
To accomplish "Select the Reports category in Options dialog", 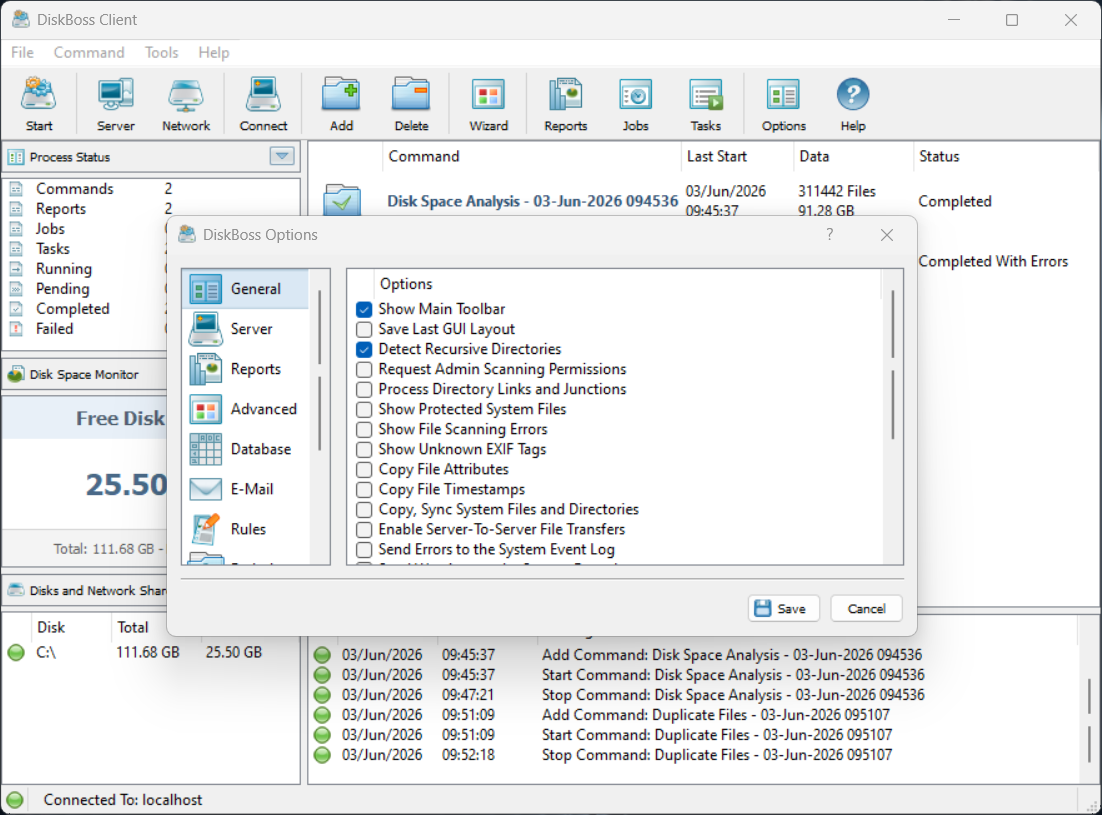I will 245,369.
